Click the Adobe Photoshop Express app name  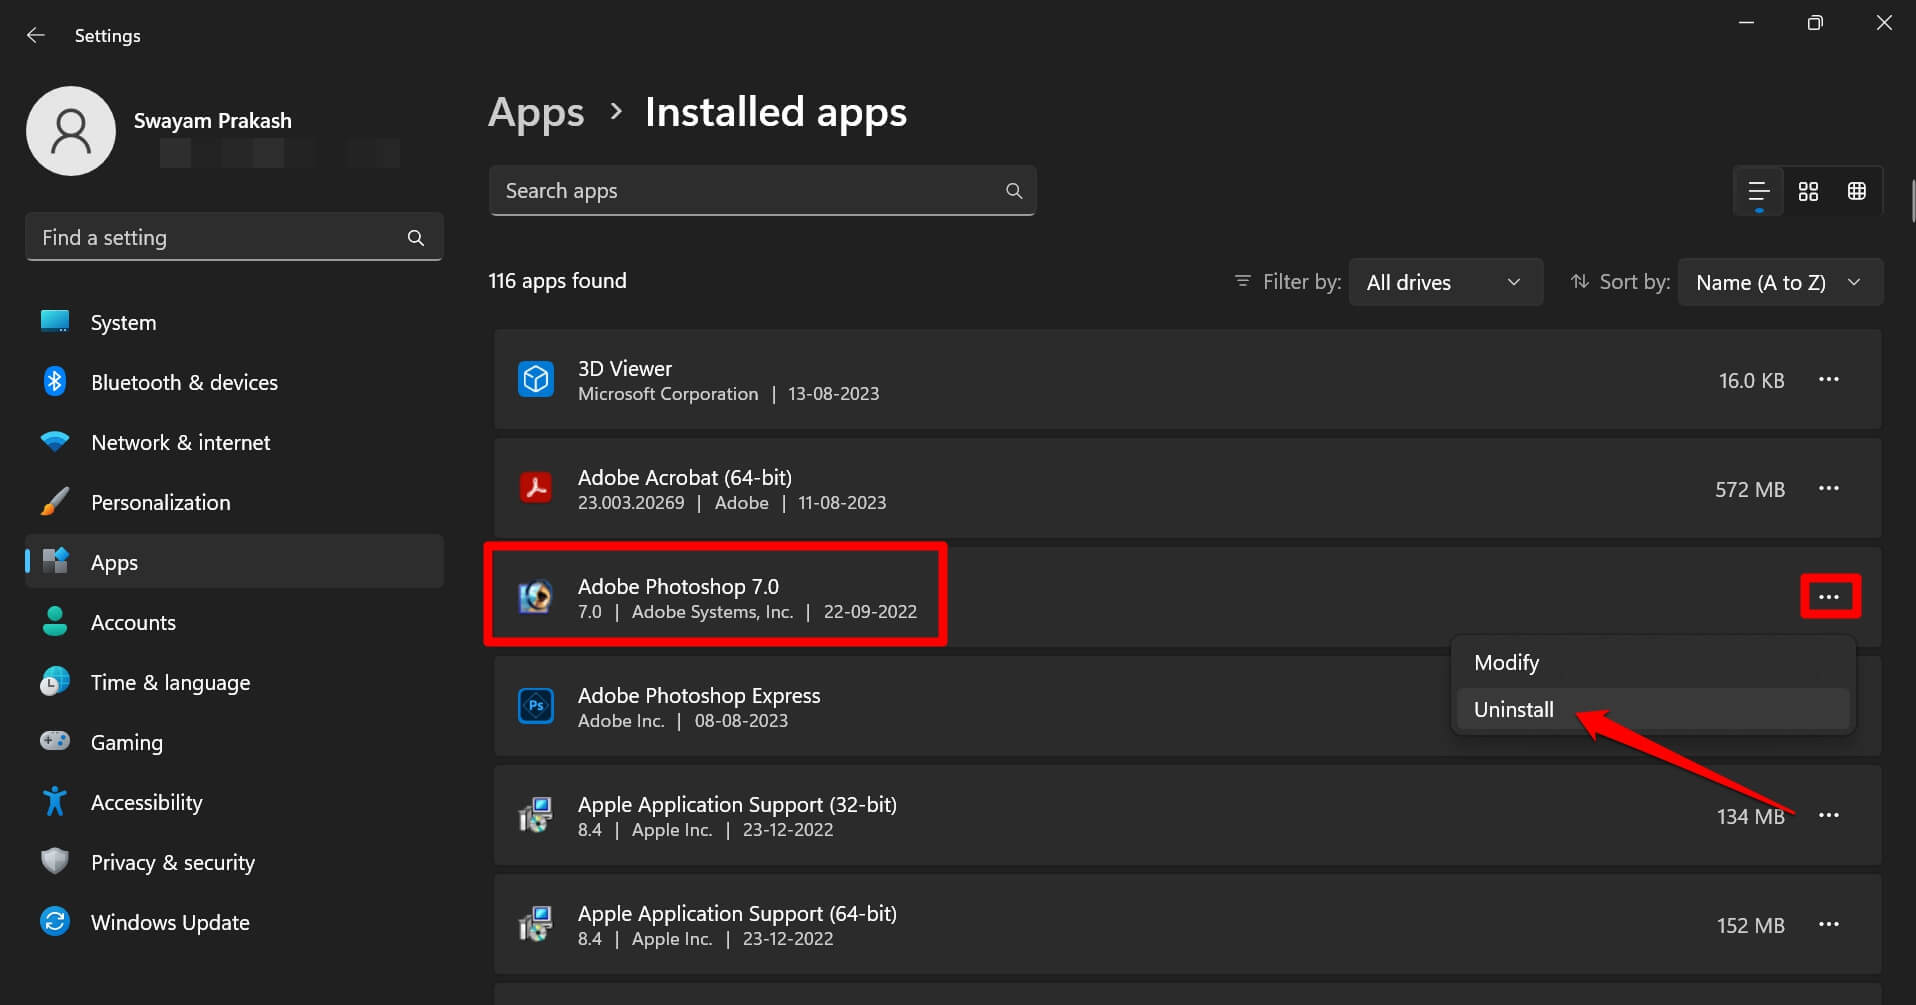[x=699, y=696]
